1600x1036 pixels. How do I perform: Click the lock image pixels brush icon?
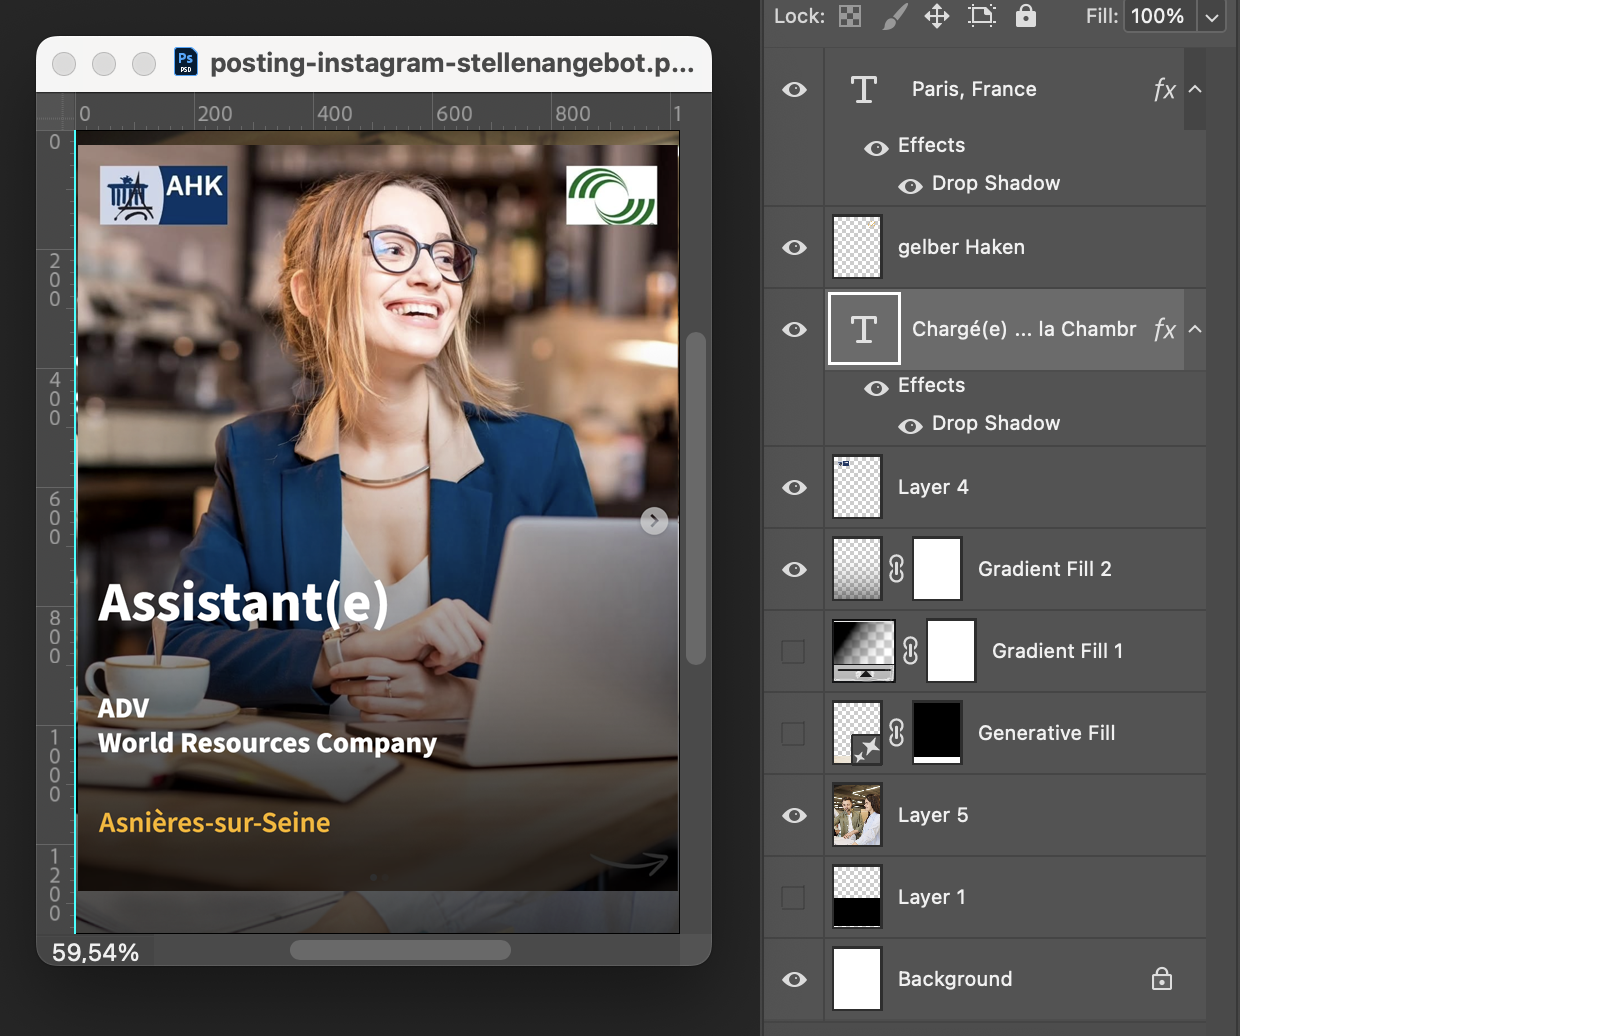(894, 16)
